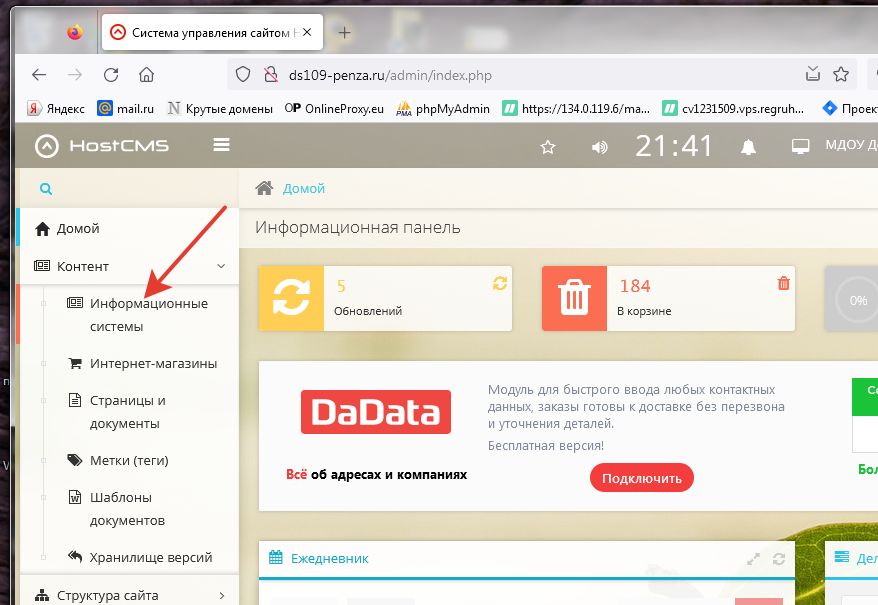
Task: Click the address bar URL
Action: coord(390,75)
